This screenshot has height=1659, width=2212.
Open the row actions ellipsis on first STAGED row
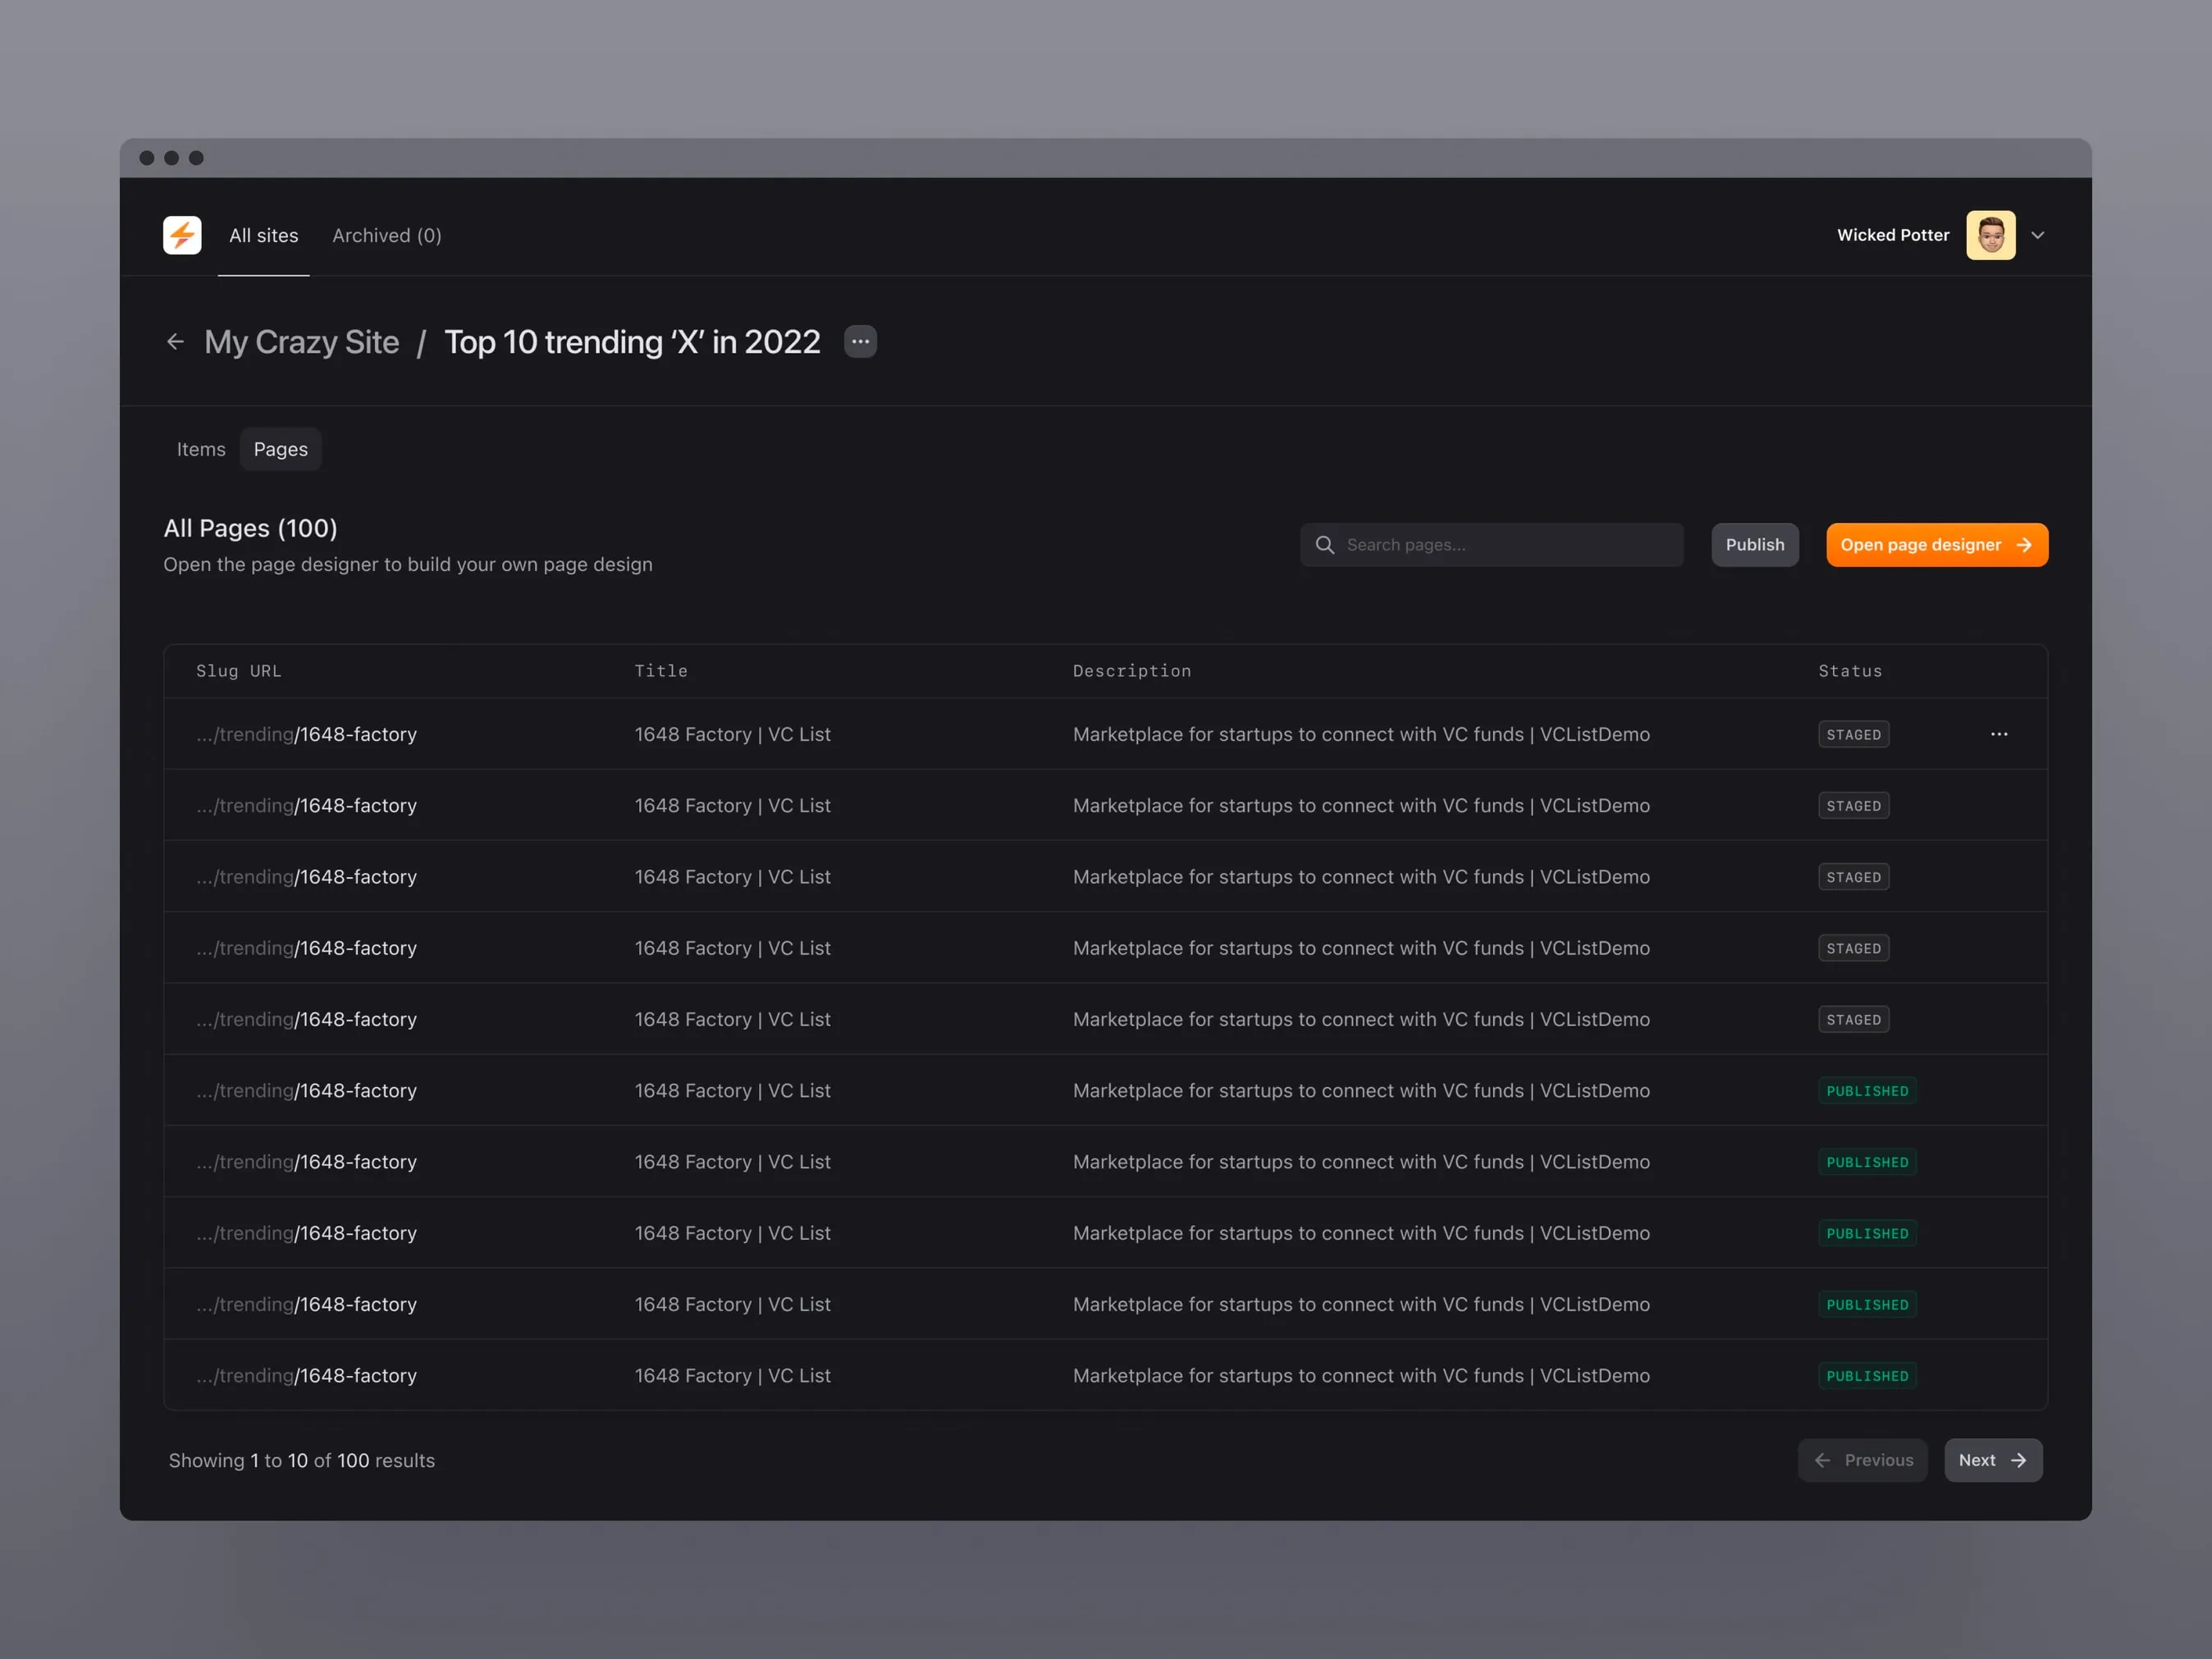point(1998,734)
